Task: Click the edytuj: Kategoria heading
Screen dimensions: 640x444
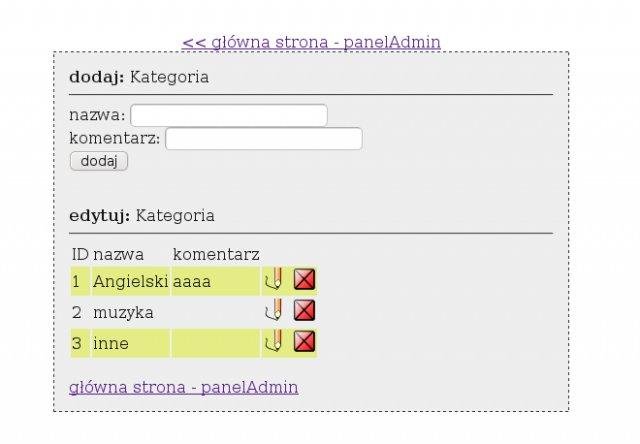Action: tap(141, 215)
